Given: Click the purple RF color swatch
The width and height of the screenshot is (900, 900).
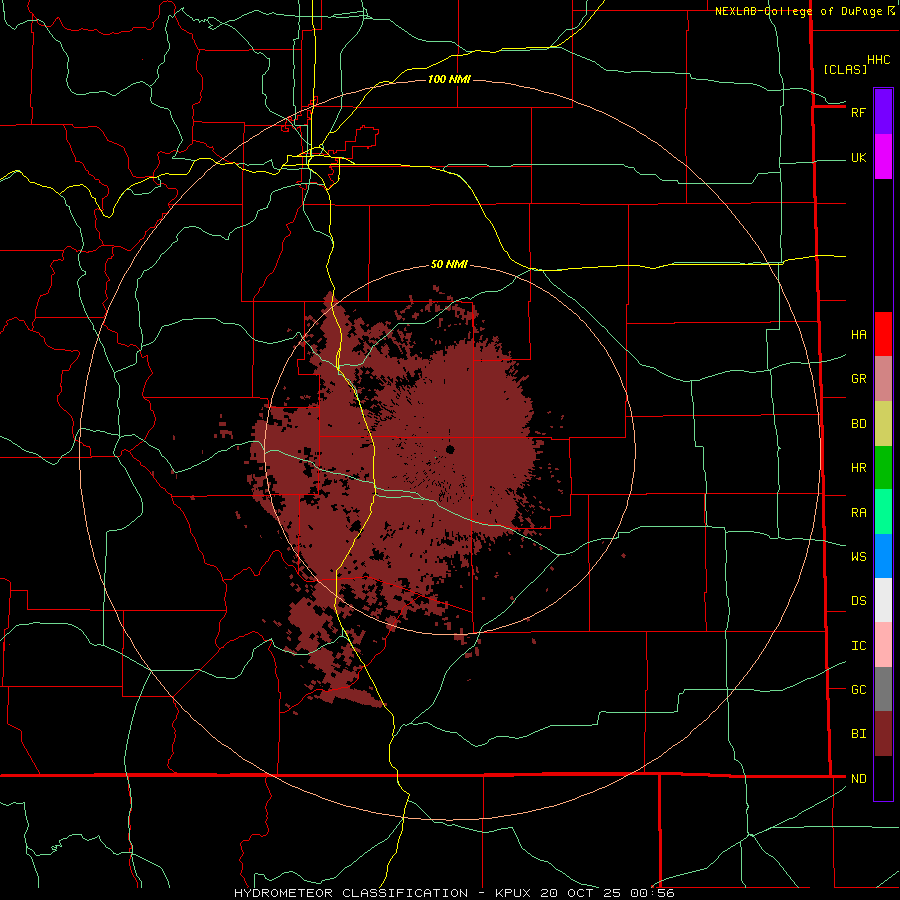Looking at the screenshot, I should 883,112.
